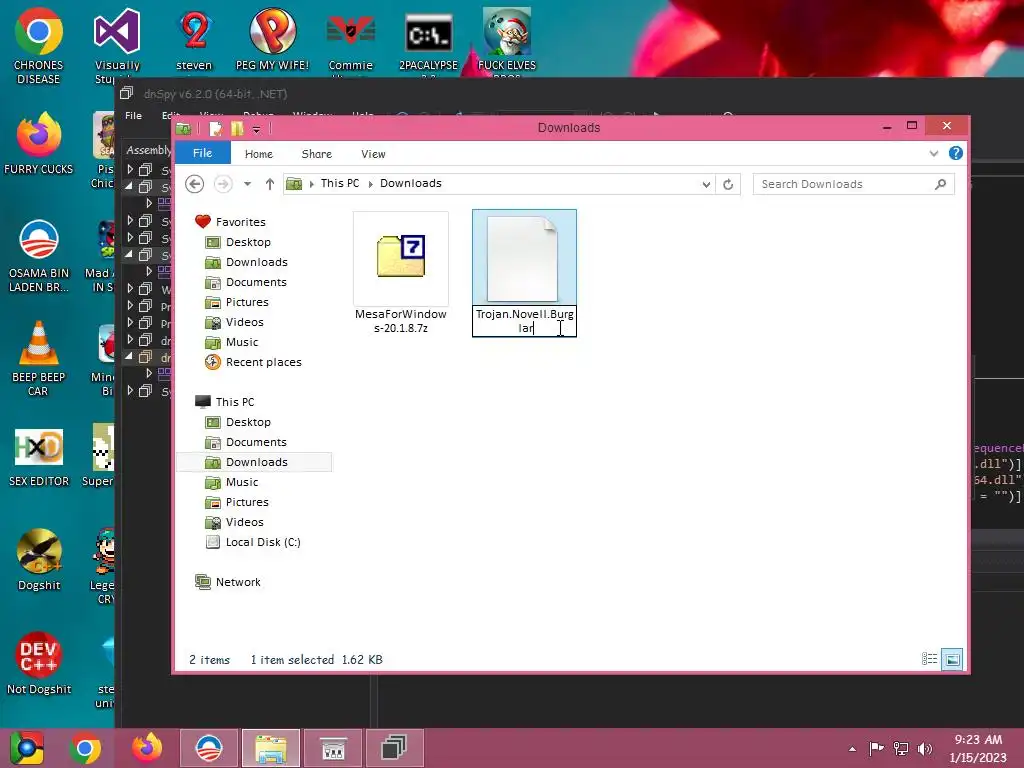Click the Start button on the taskbar
This screenshot has height=768, width=1024.
27,748
